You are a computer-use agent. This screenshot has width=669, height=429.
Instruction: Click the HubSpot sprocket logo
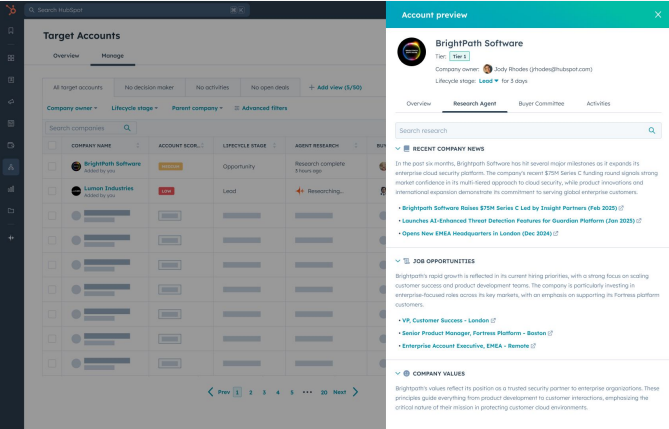10,9
